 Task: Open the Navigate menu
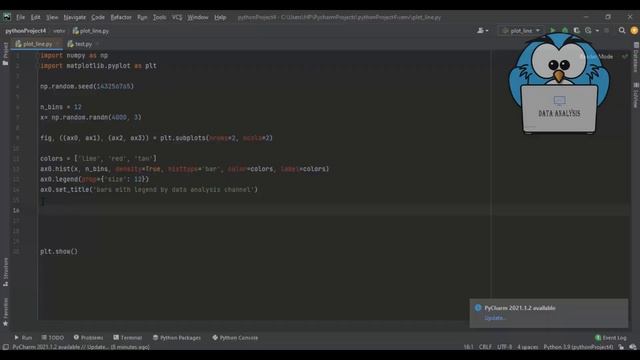click(75, 17)
